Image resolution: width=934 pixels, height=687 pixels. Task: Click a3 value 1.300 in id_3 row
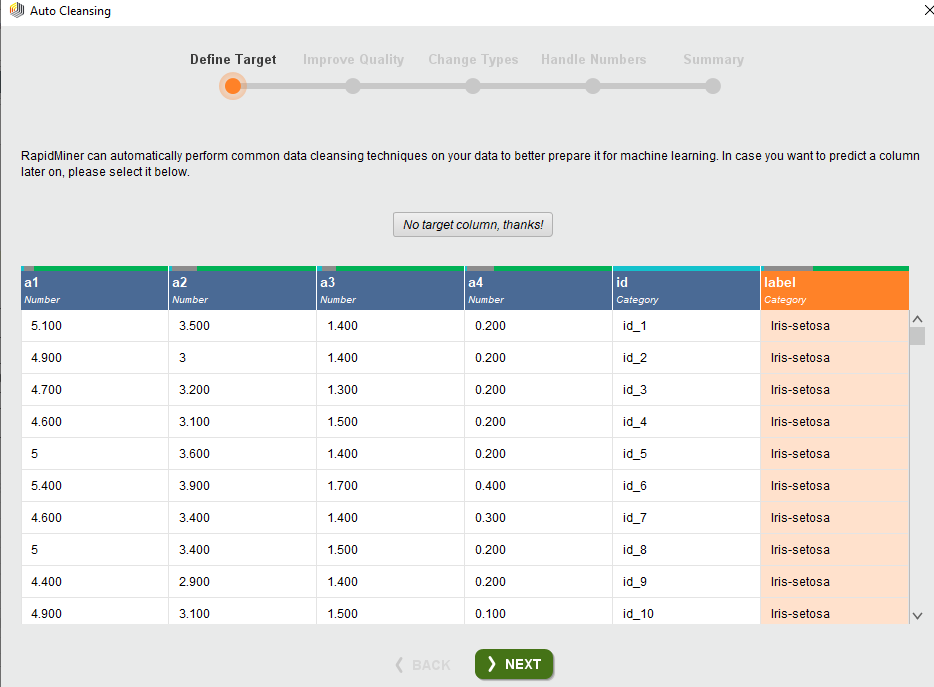click(390, 390)
